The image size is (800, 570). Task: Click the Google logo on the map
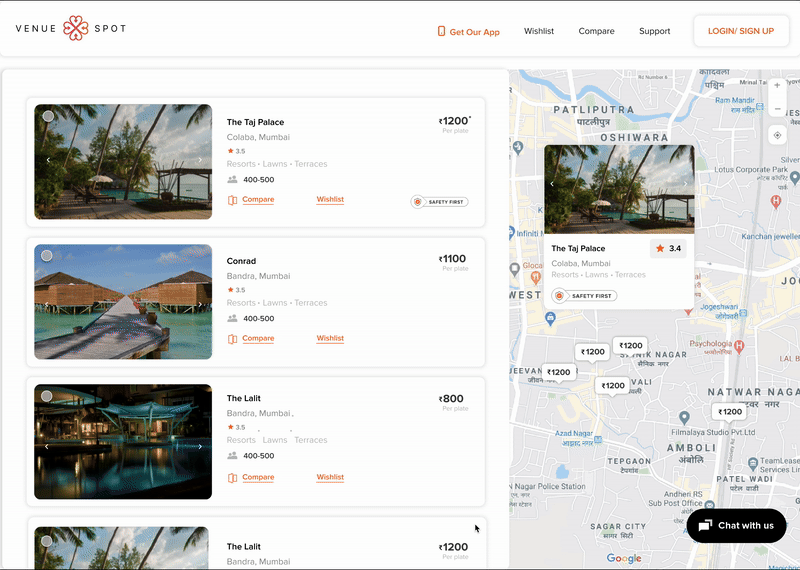pos(624,558)
